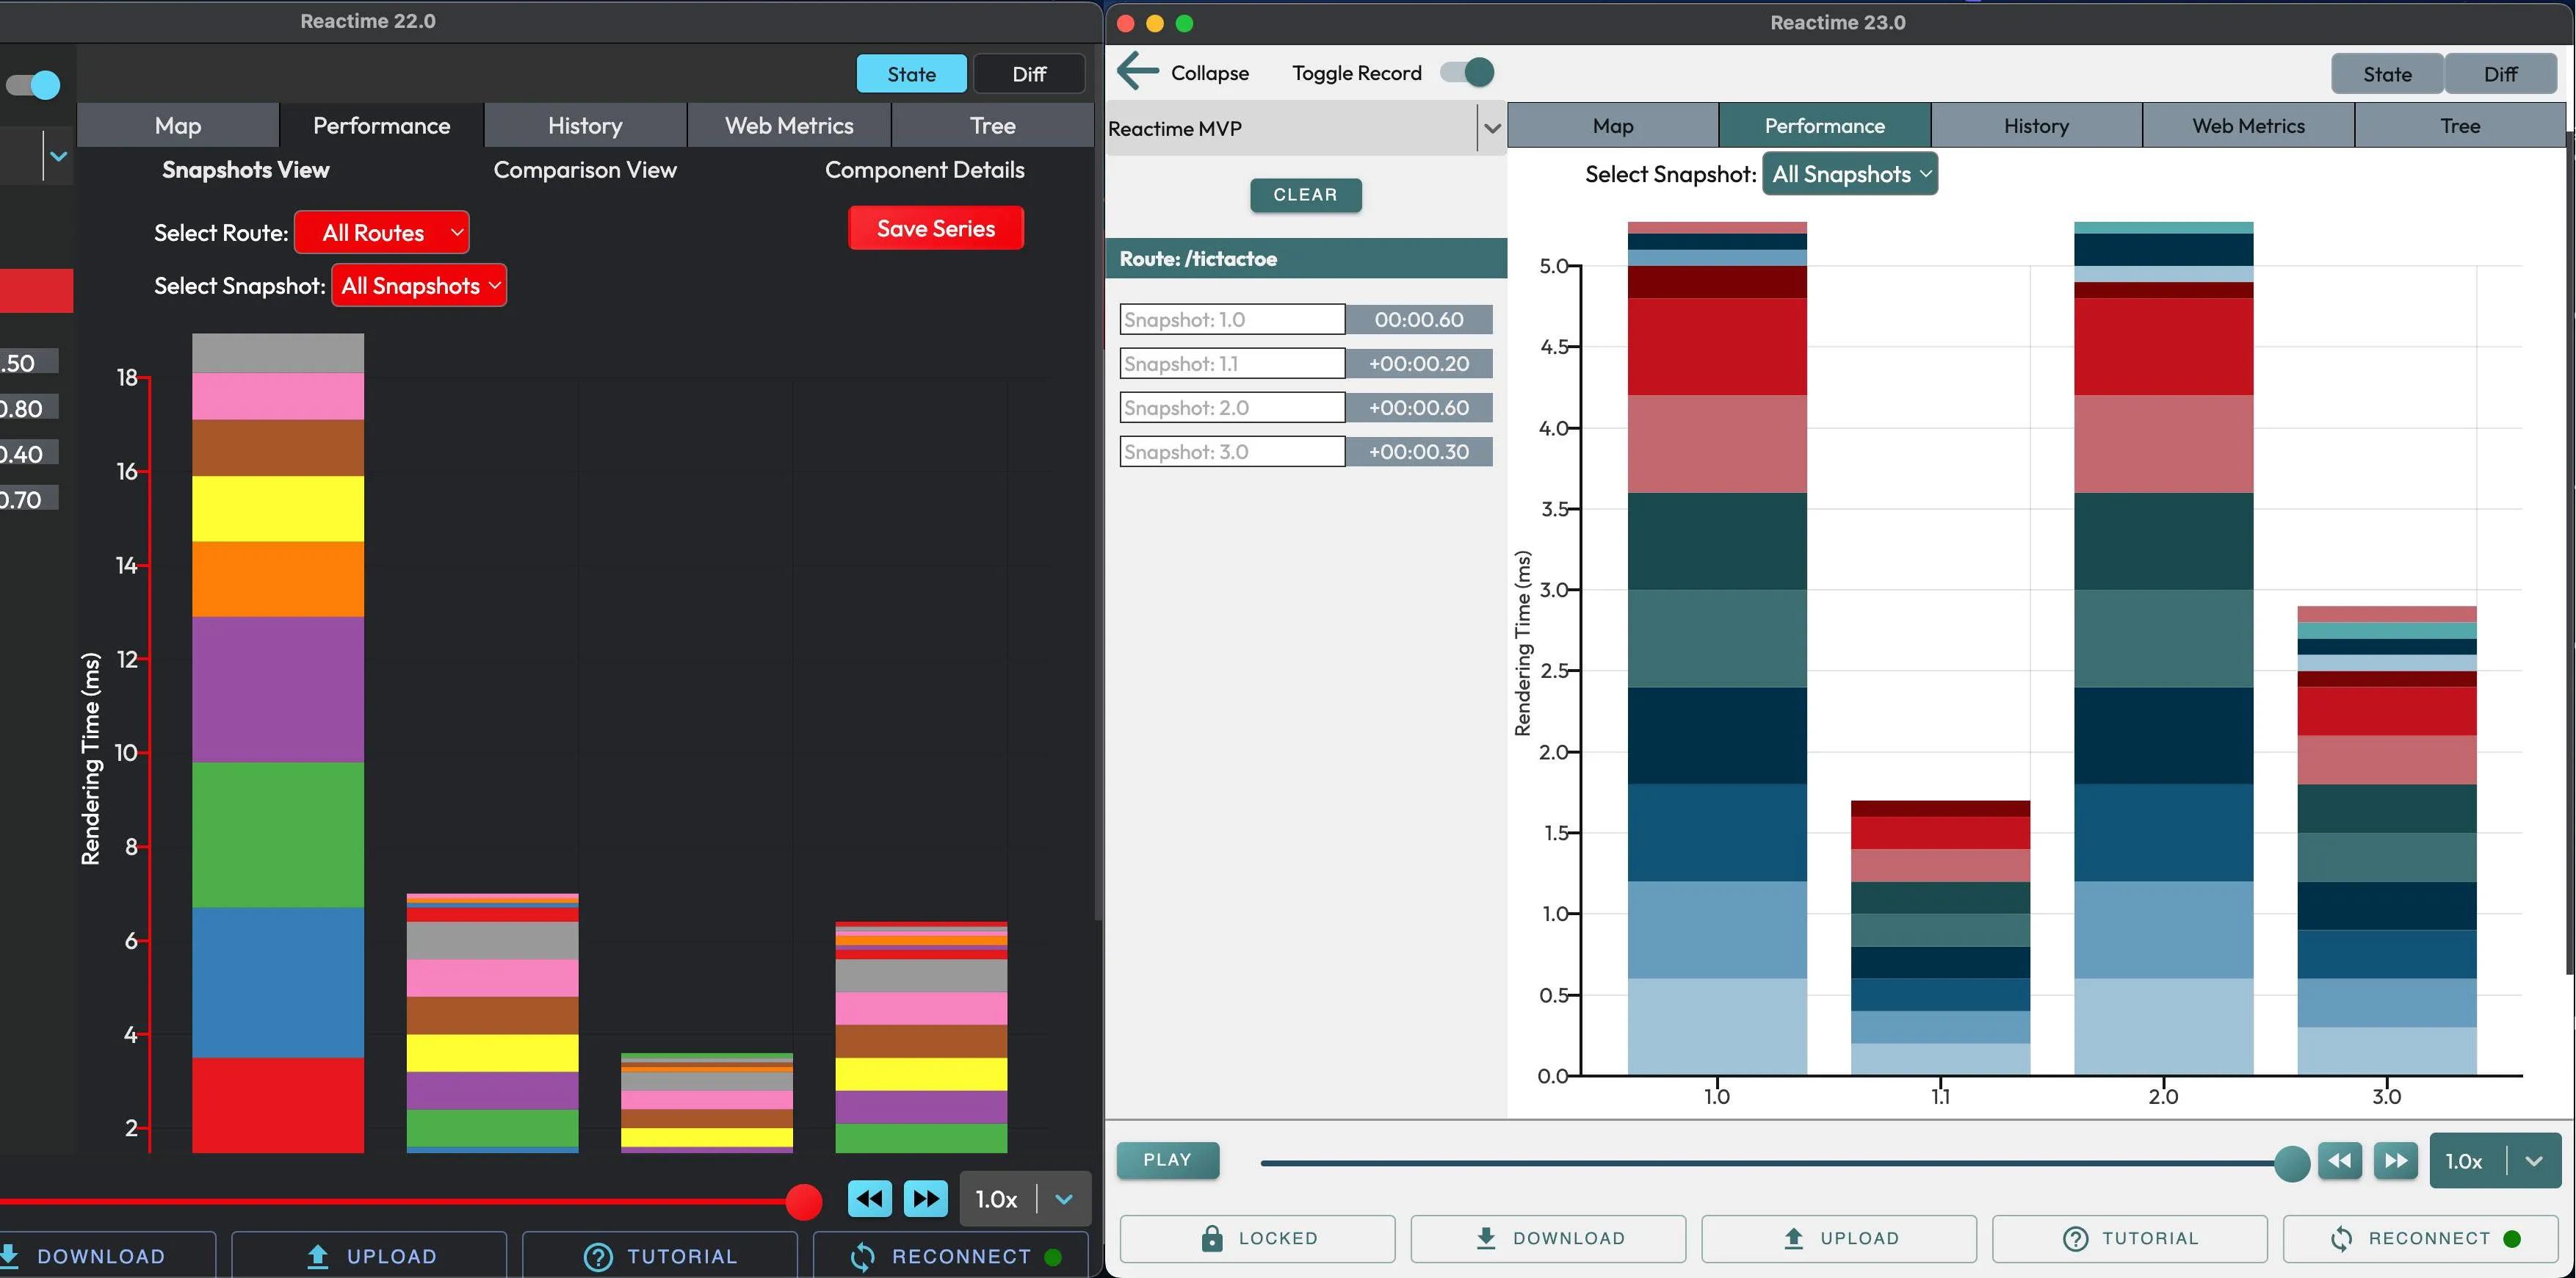Image resolution: width=2576 pixels, height=1278 pixels.
Task: Toggle the blue switch in Reactime 22.0
Action: pyautogui.click(x=33, y=85)
